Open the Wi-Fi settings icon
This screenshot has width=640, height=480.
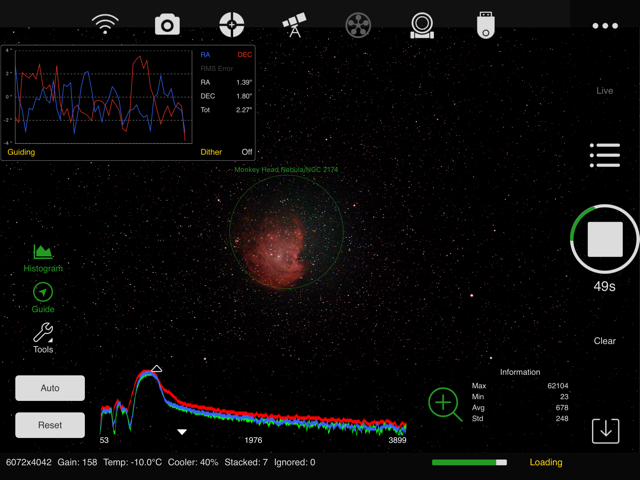105,24
